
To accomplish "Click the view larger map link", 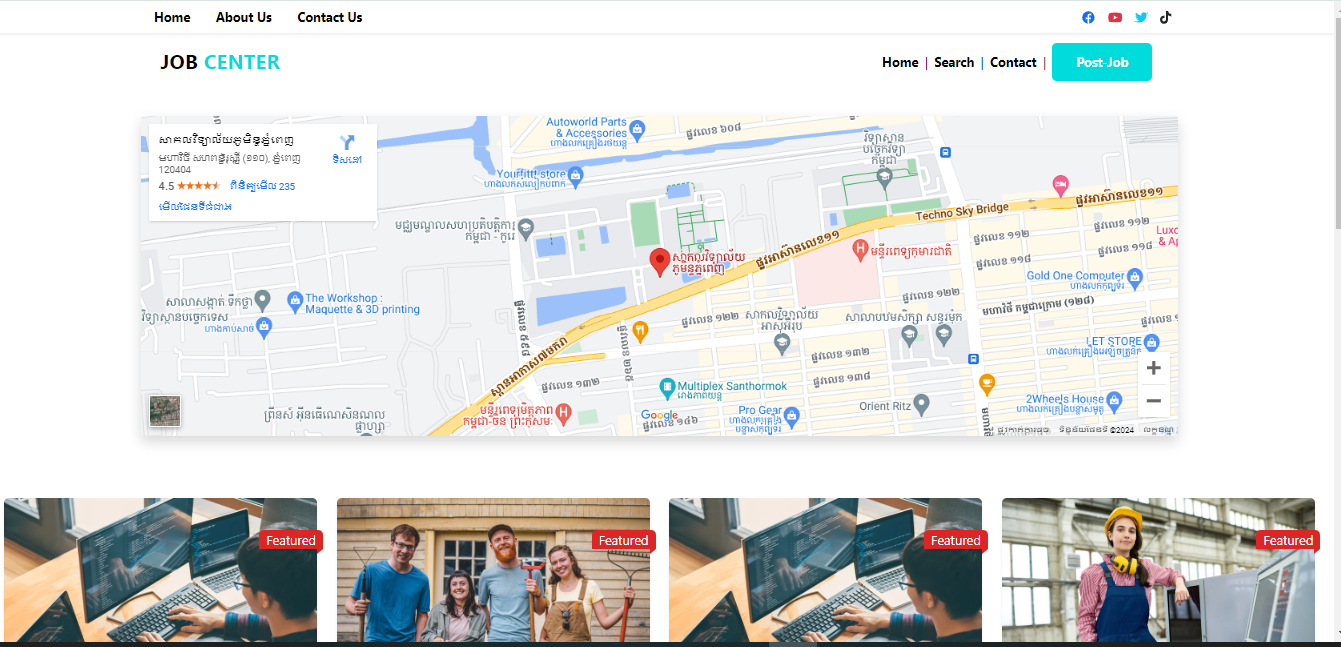I will pyautogui.click(x=195, y=206).
